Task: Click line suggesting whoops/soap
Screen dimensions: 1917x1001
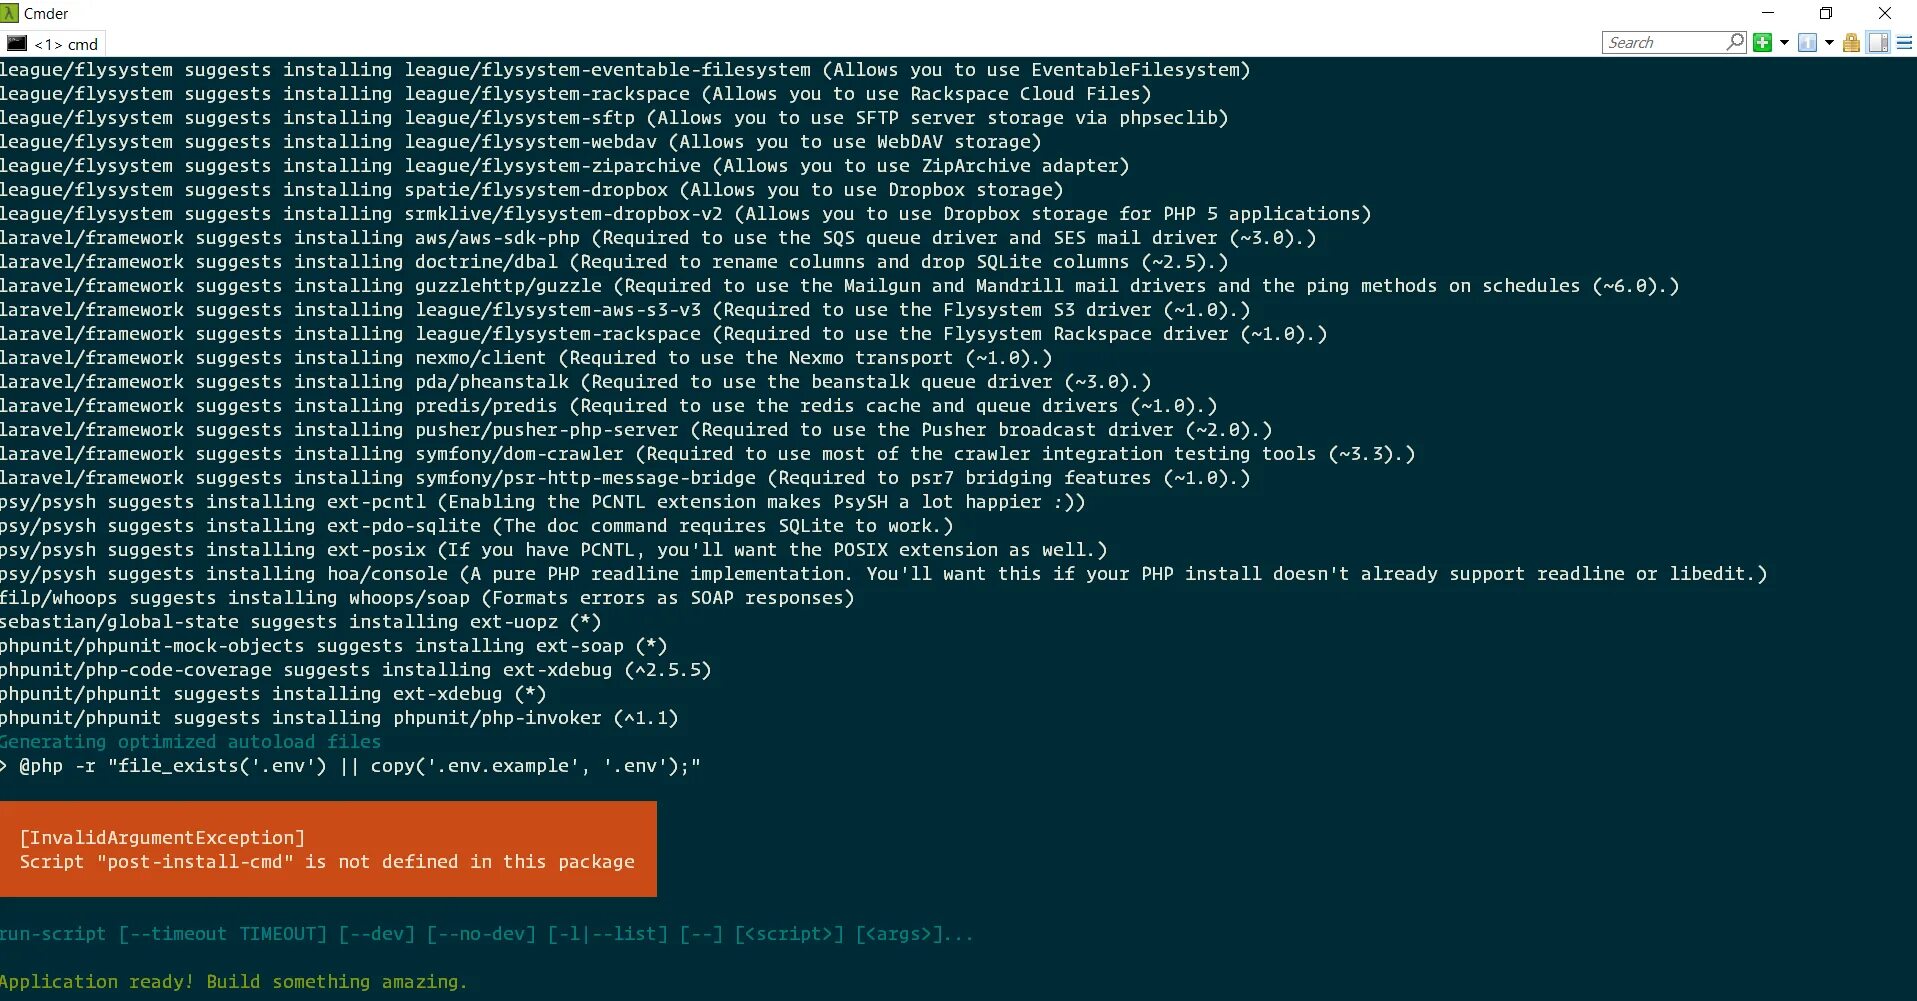Action: 427,598
